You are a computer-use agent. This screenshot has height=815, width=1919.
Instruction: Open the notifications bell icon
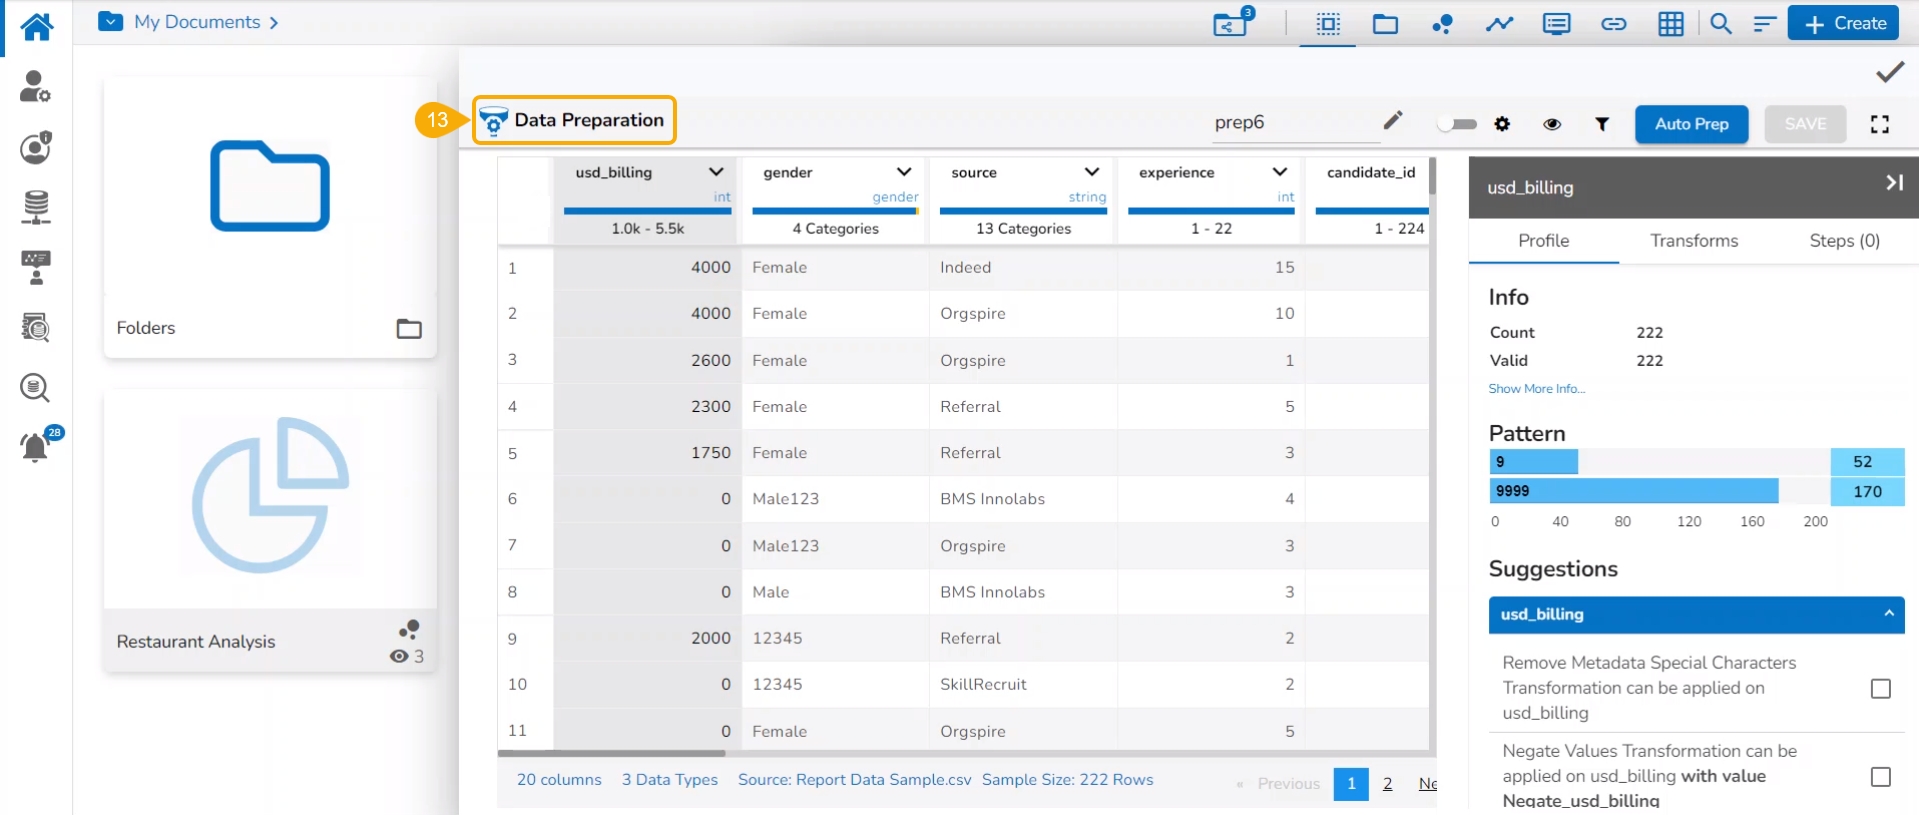(35, 447)
